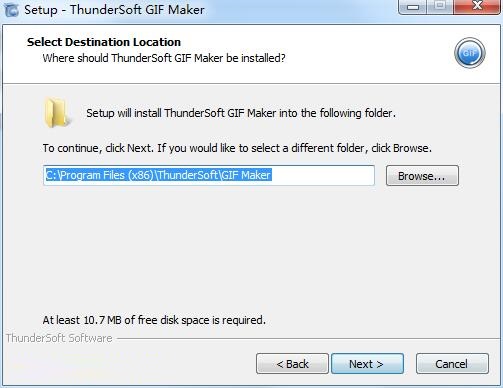Image resolution: width=503 pixels, height=388 pixels.
Task: Continue the installation with Next >
Action: [x=367, y=364]
